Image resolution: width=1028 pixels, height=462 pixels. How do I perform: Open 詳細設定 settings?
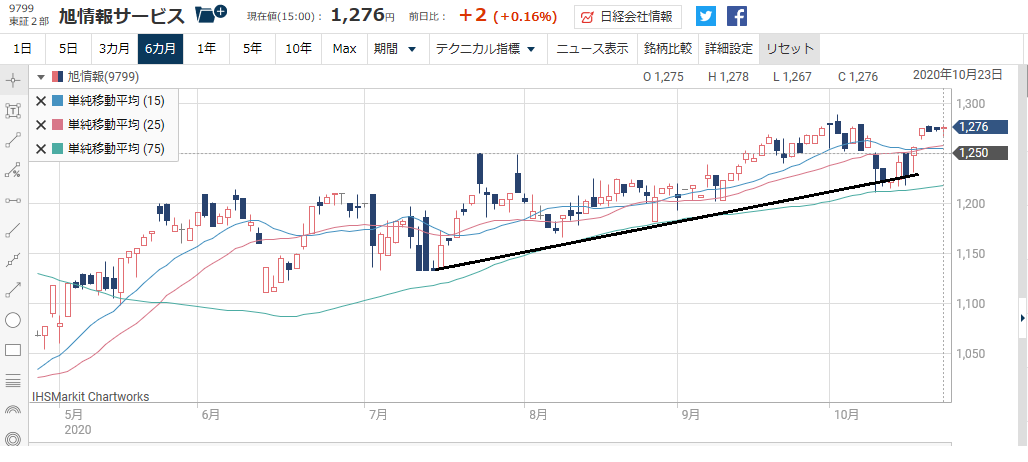(729, 49)
